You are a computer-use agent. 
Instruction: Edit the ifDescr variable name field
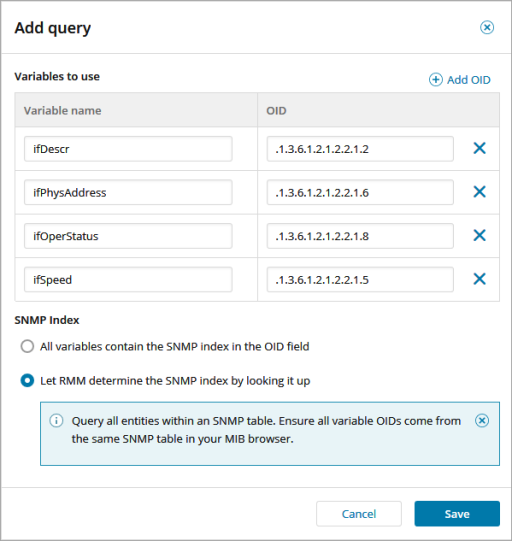[128, 149]
